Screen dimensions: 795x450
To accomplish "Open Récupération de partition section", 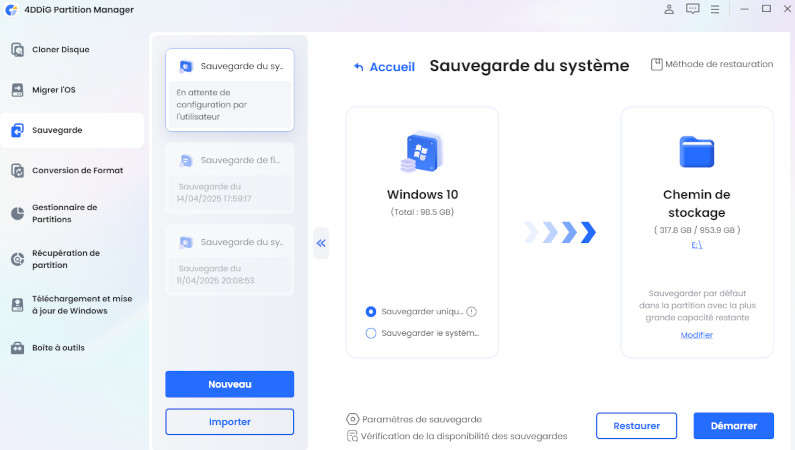I will click(72, 259).
